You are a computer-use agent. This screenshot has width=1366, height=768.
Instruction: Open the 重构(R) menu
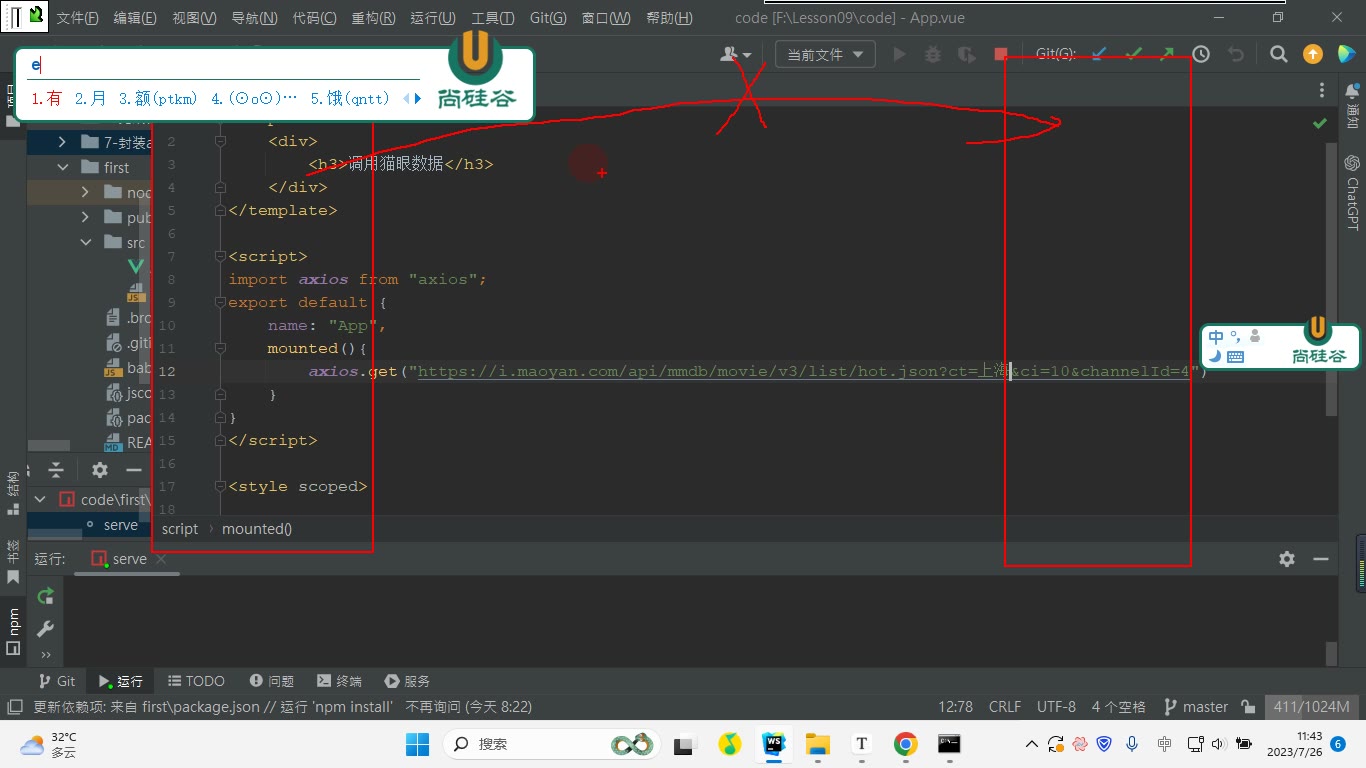(x=373, y=18)
